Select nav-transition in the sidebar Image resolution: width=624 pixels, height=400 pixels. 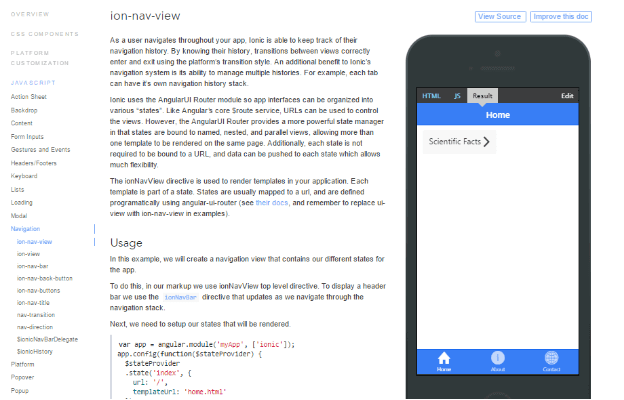coord(36,315)
